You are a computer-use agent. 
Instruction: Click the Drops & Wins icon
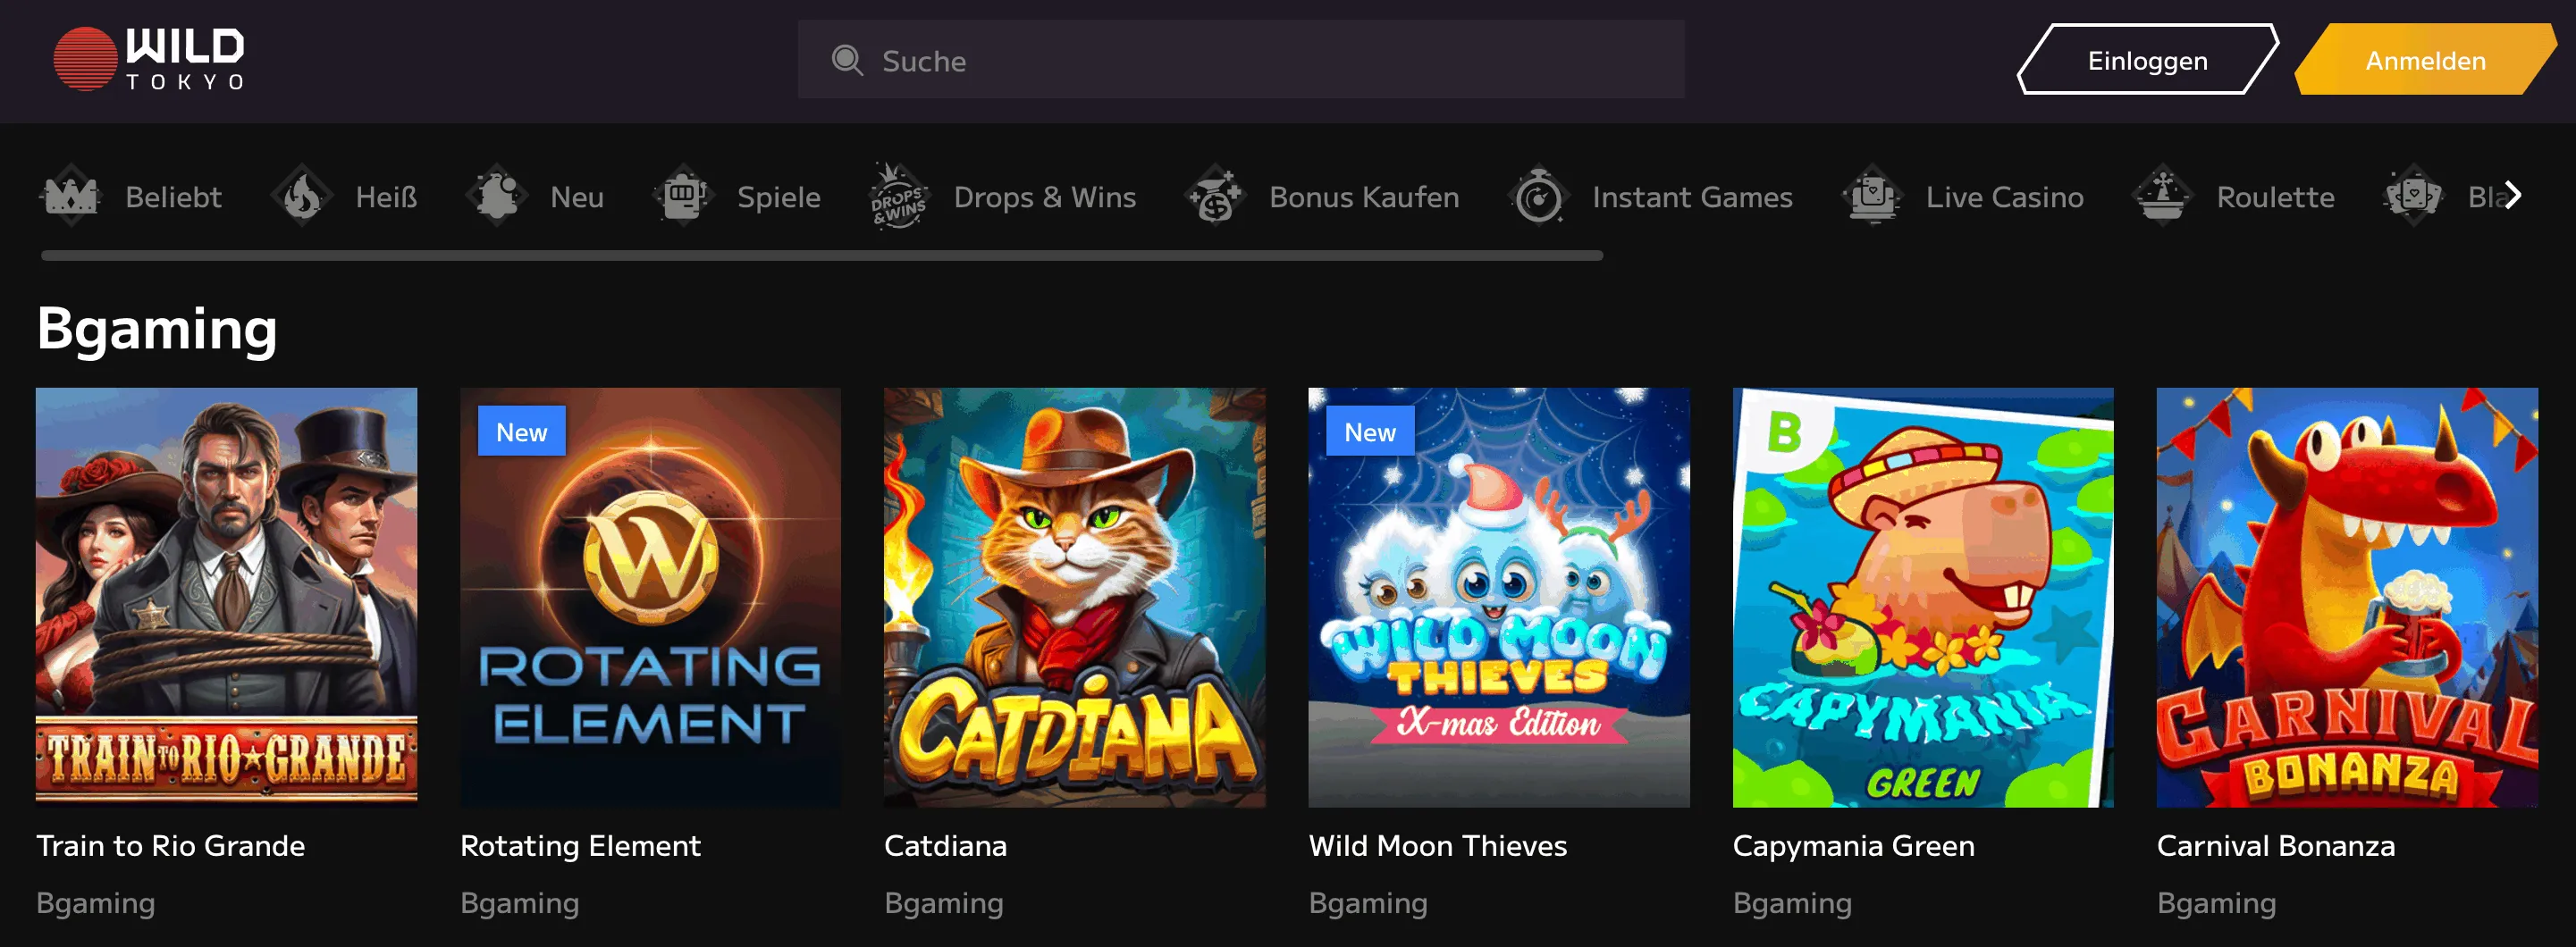click(897, 196)
